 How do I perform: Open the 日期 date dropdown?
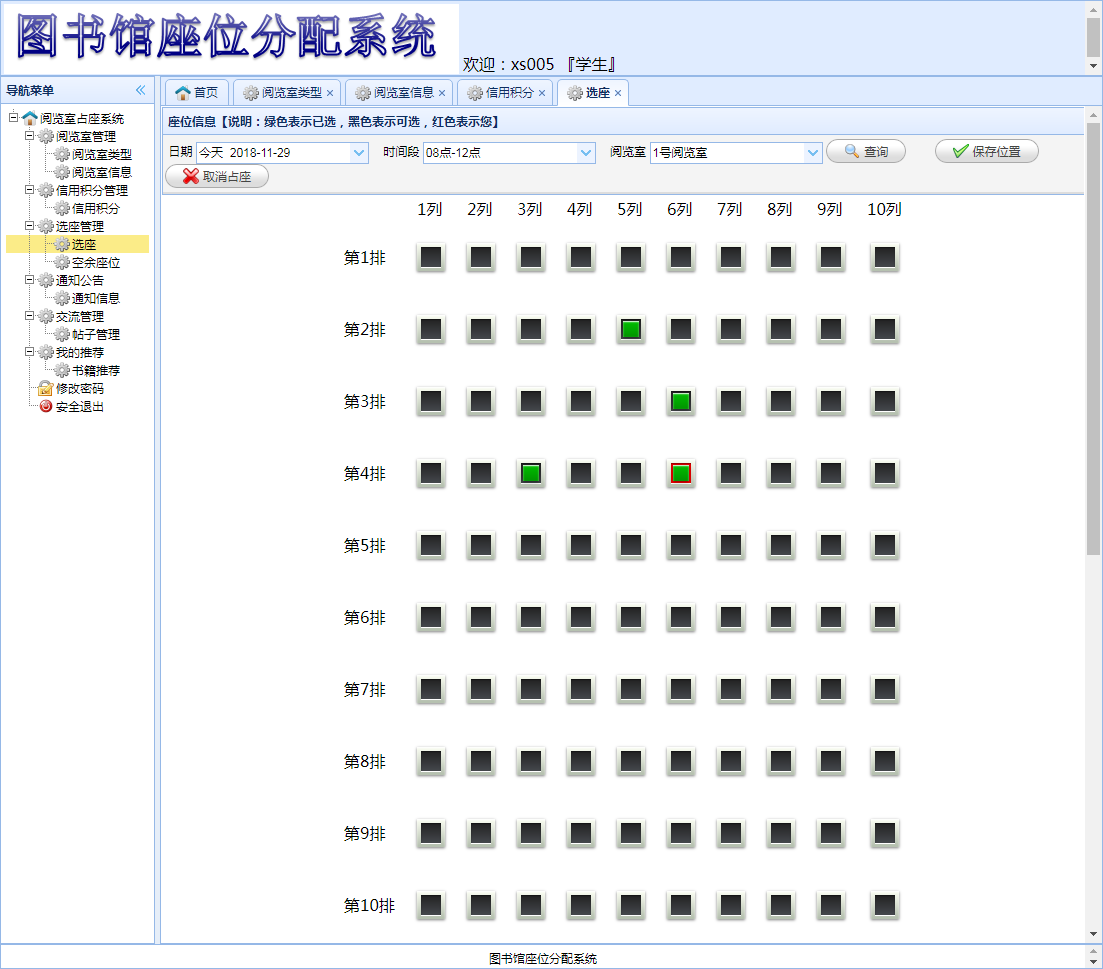[359, 153]
